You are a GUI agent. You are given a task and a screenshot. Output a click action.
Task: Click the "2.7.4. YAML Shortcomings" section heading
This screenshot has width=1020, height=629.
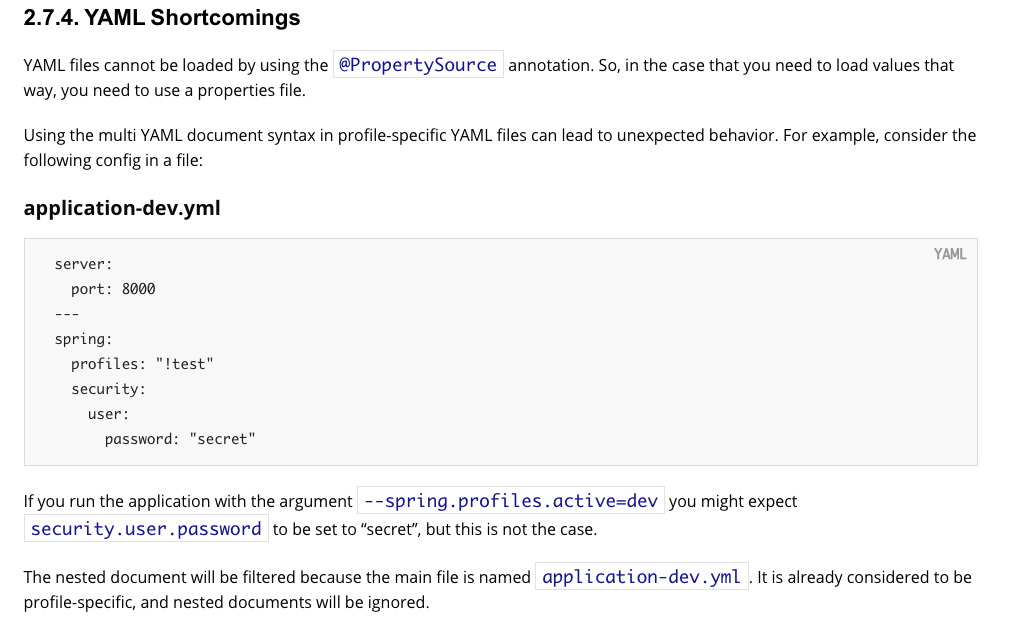point(162,18)
